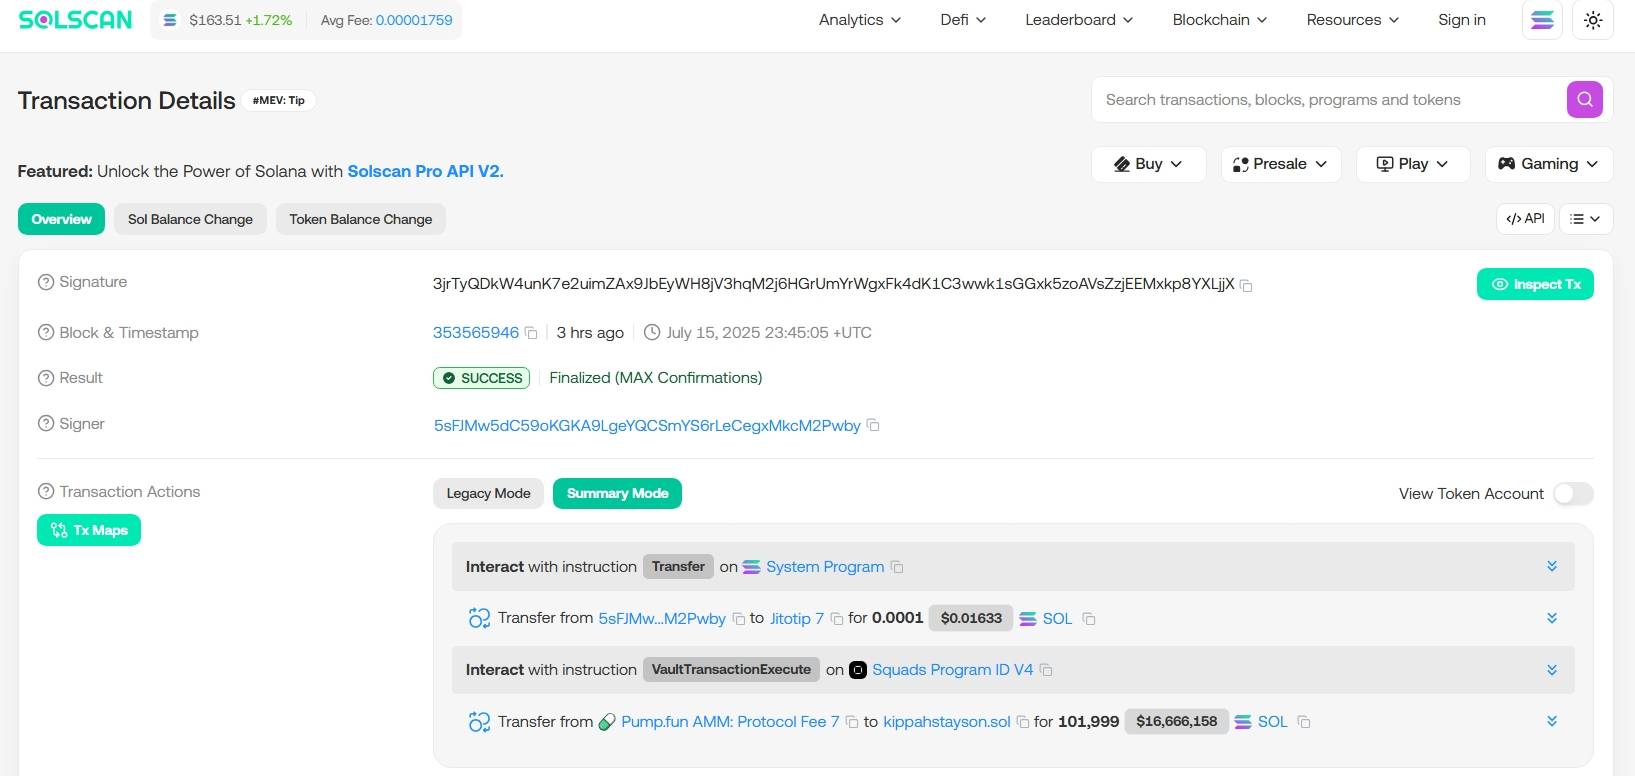Switch to Token Balance Change tab
1635x776 pixels.
click(x=360, y=219)
